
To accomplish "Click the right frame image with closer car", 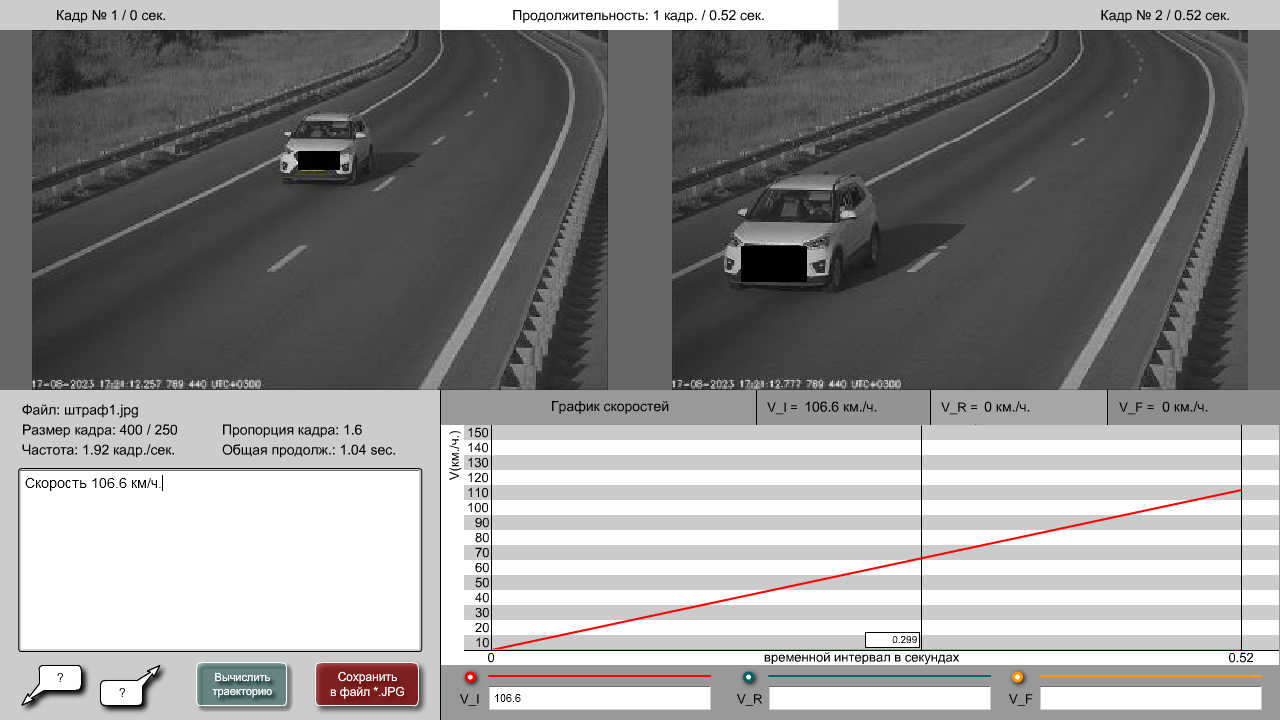I will tap(959, 209).
